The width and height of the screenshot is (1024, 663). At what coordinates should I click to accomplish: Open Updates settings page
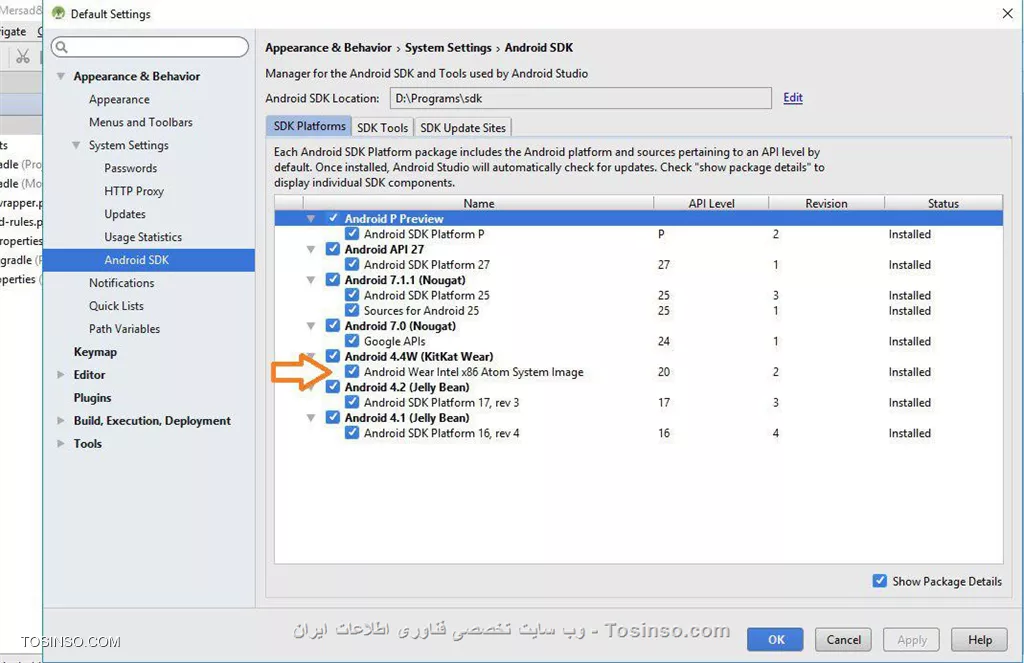point(125,214)
